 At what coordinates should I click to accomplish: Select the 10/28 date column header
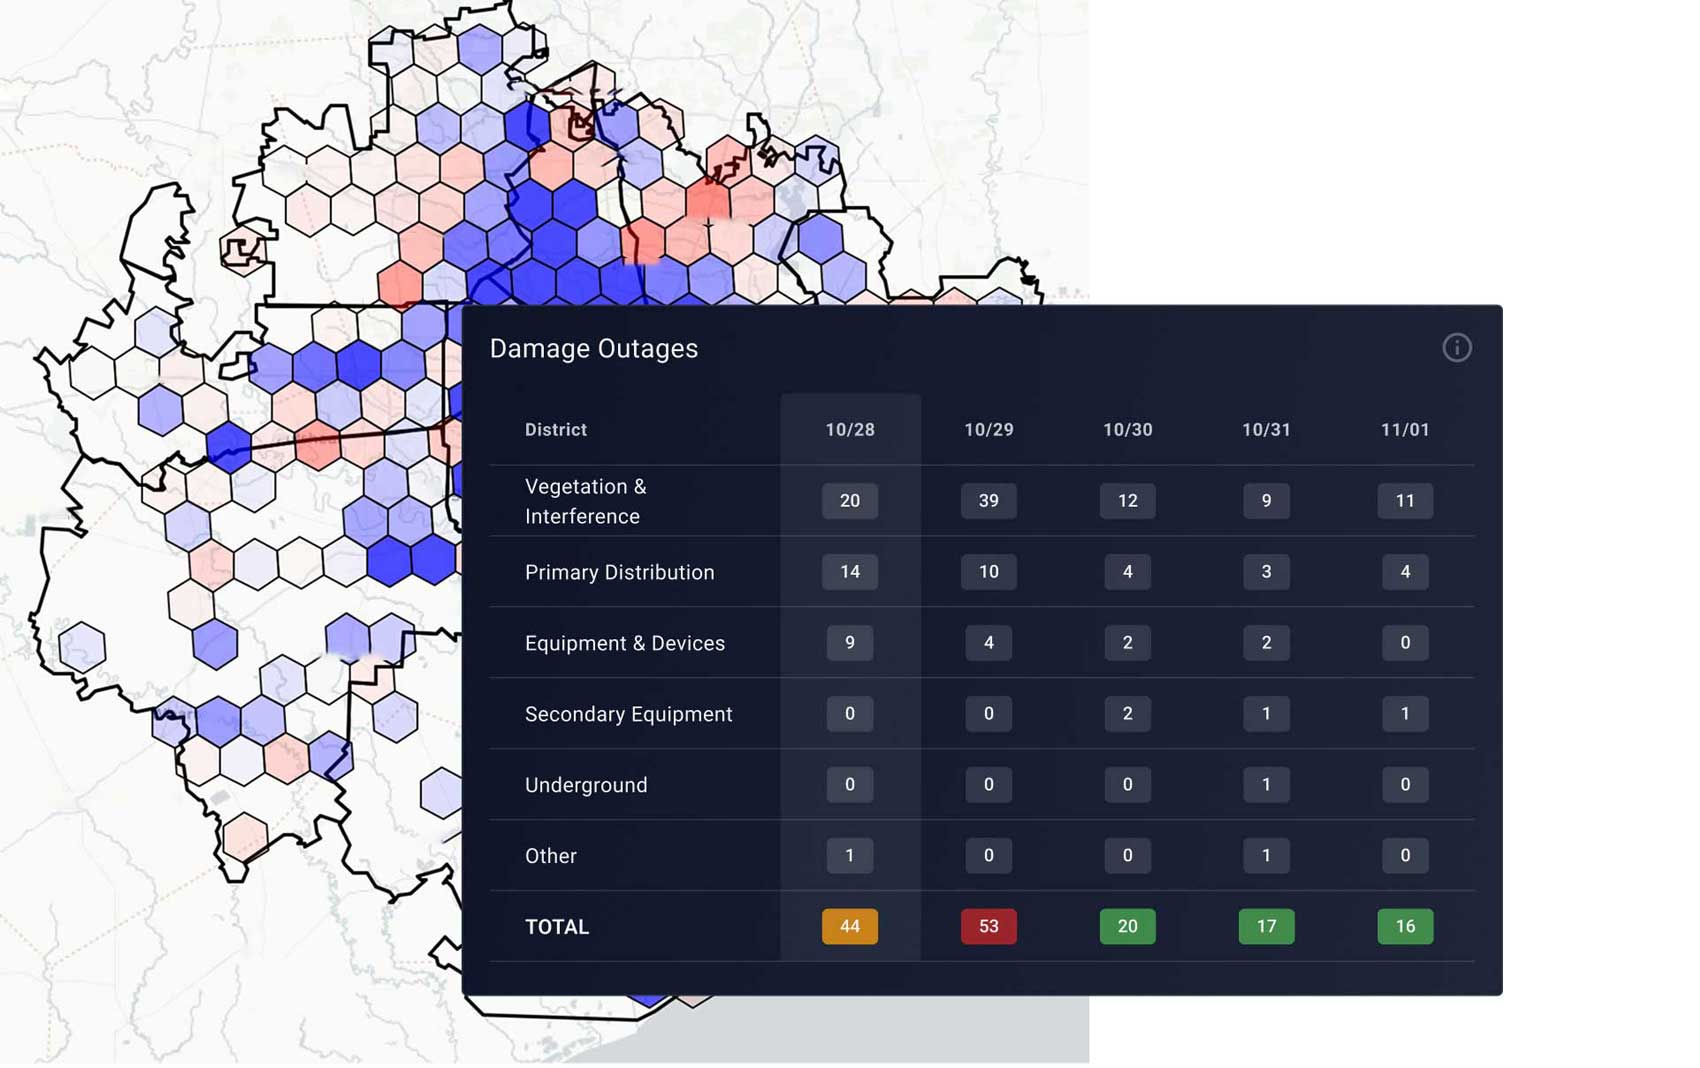pyautogui.click(x=849, y=429)
